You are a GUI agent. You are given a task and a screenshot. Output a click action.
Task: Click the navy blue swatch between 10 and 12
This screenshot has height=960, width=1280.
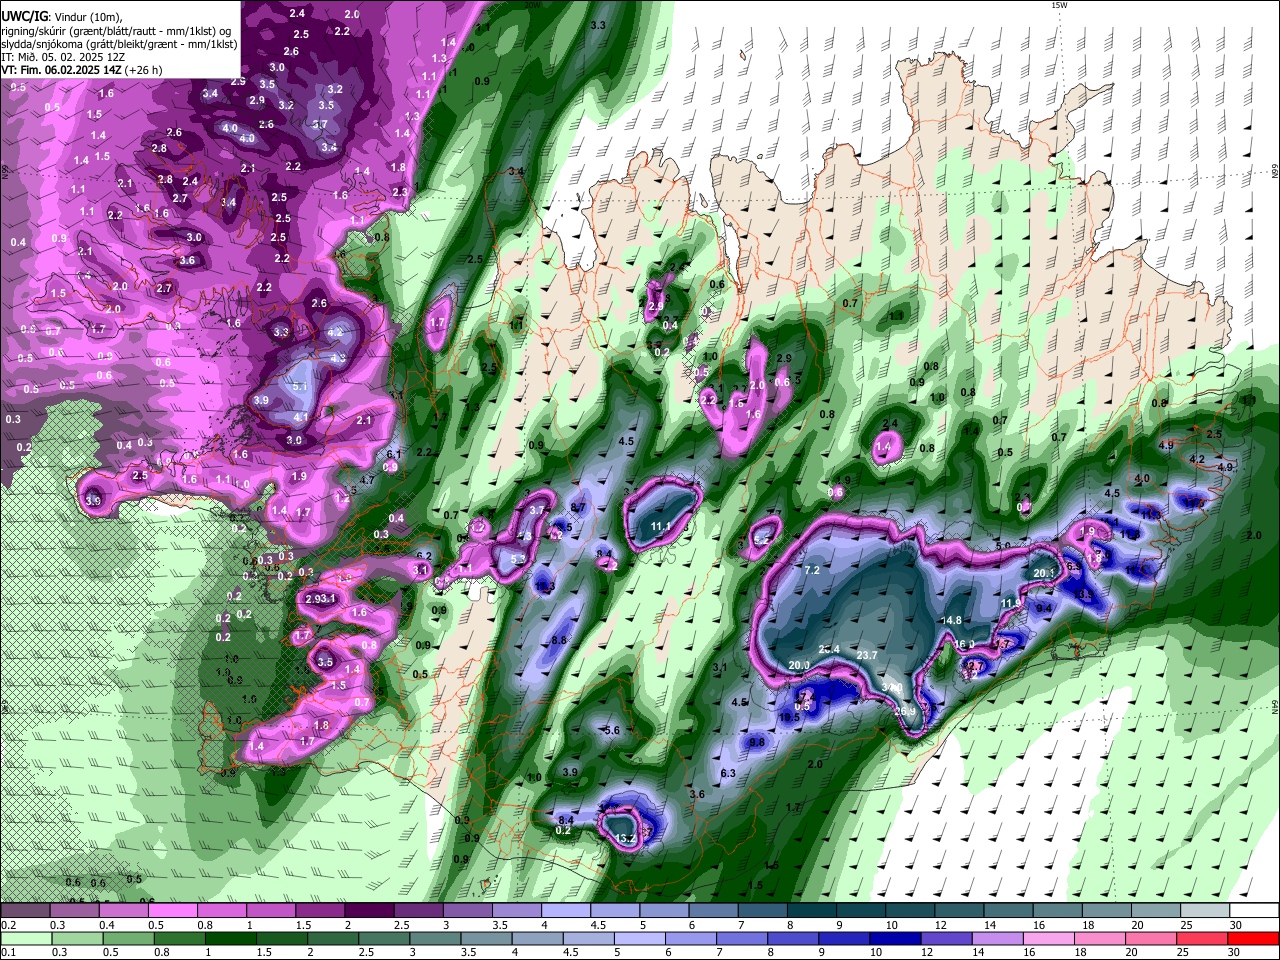pos(897,938)
